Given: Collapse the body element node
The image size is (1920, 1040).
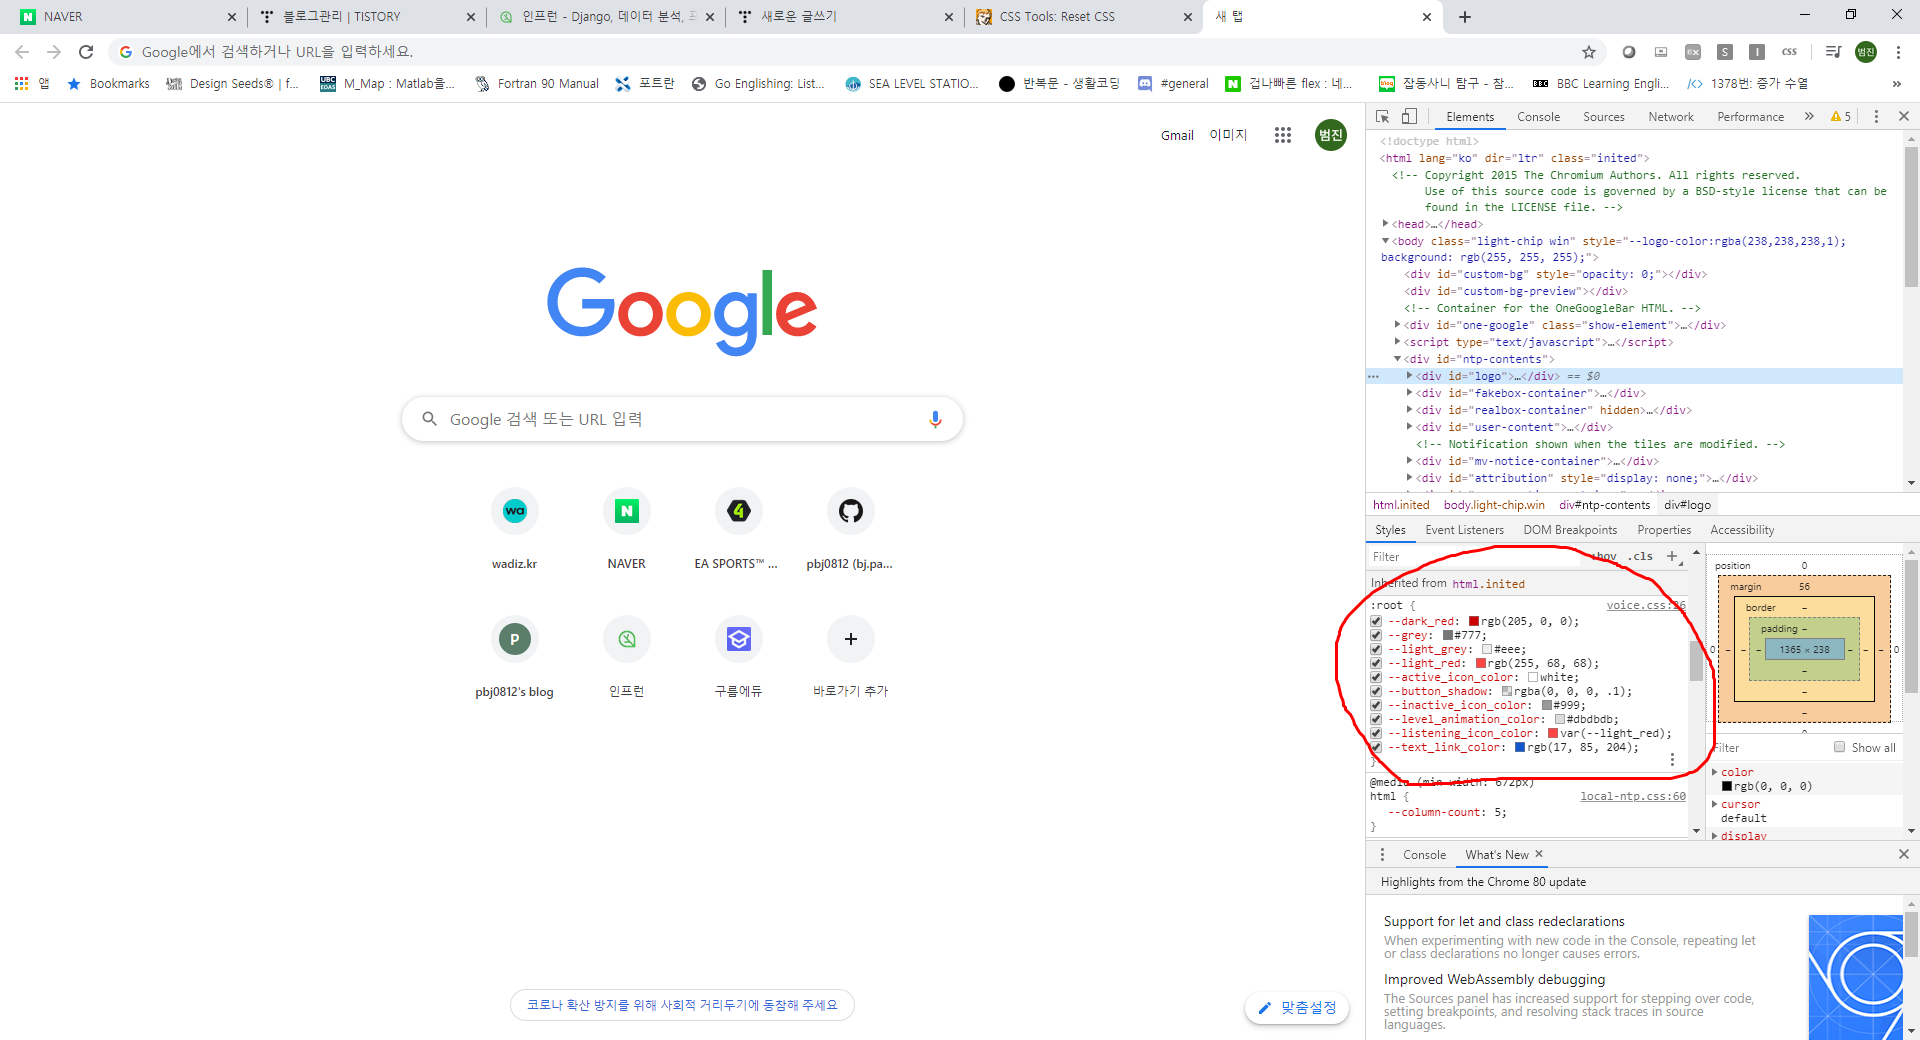Looking at the screenshot, I should 1385,241.
